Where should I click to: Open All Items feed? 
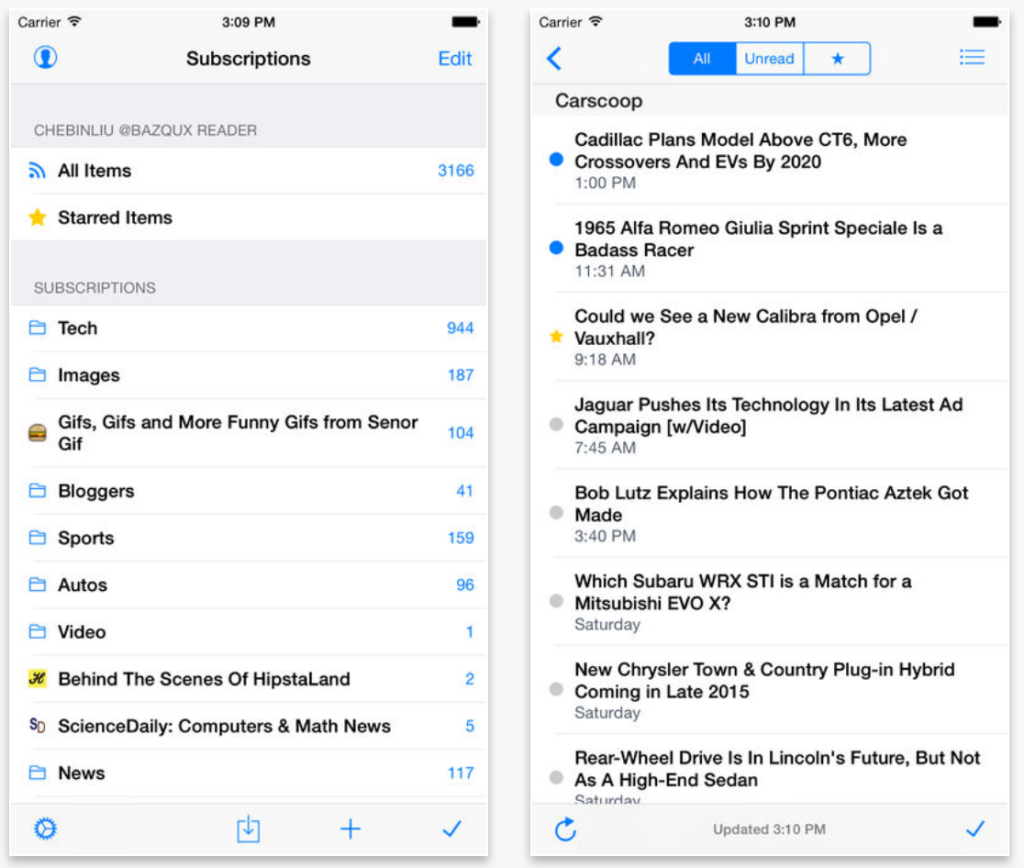pos(249,170)
